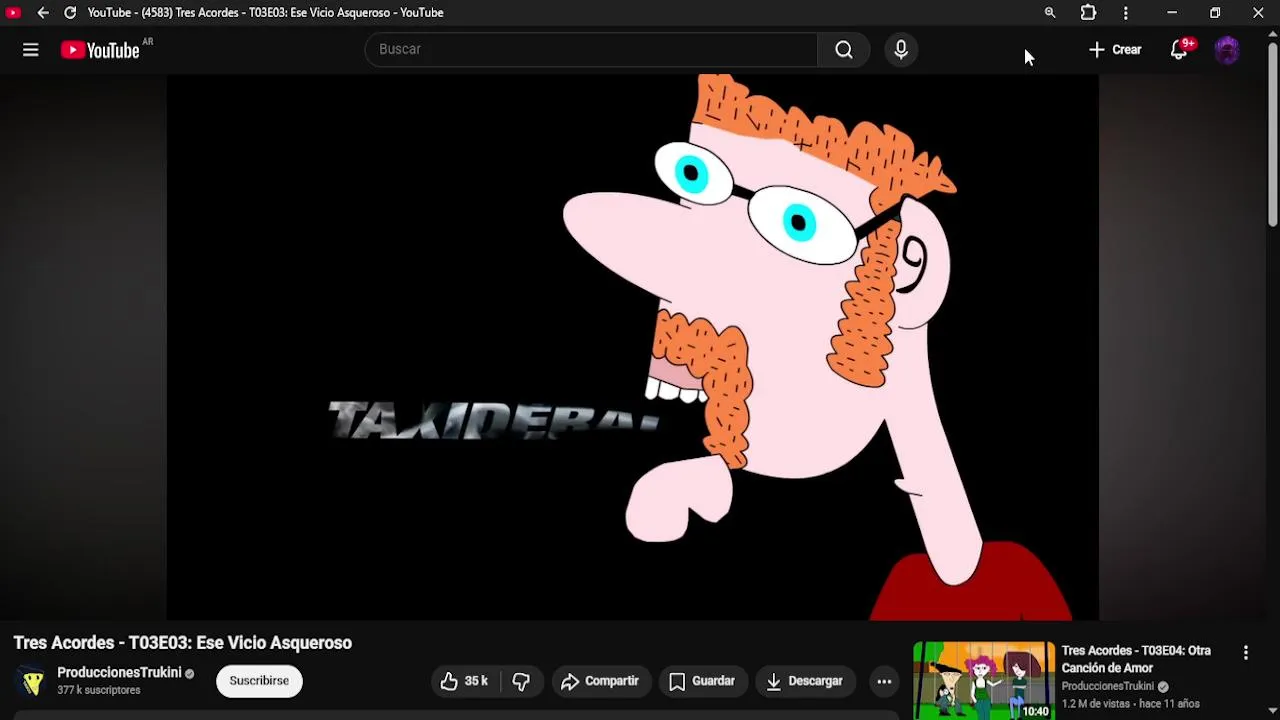Open the account avatar menu

tap(1227, 50)
